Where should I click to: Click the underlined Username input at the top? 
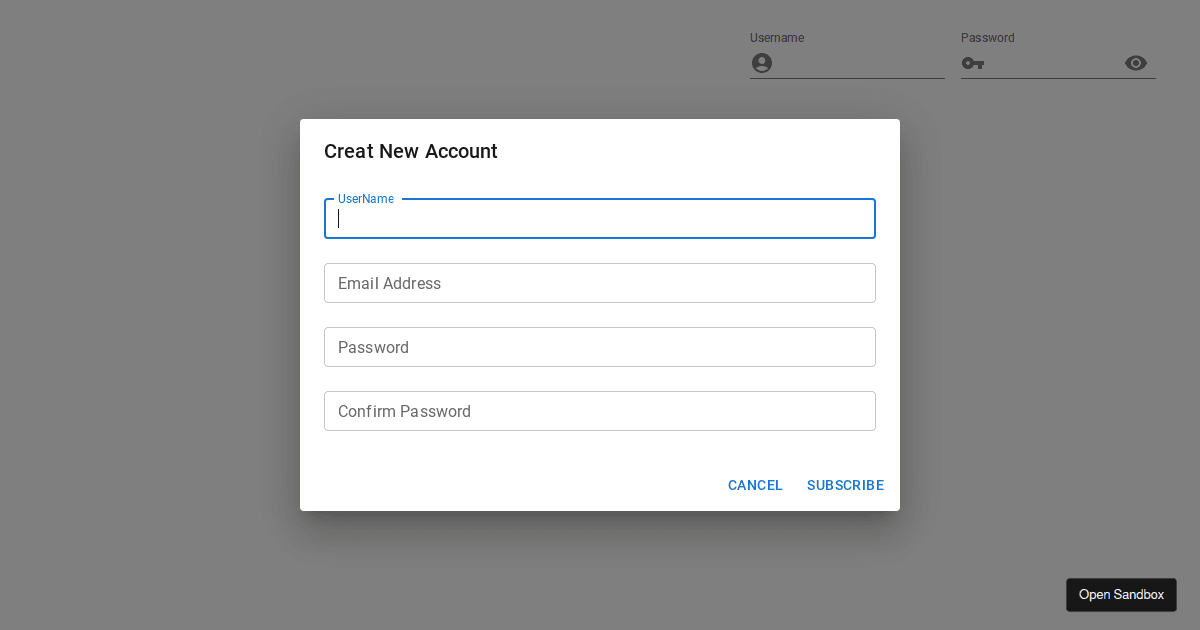pos(860,63)
